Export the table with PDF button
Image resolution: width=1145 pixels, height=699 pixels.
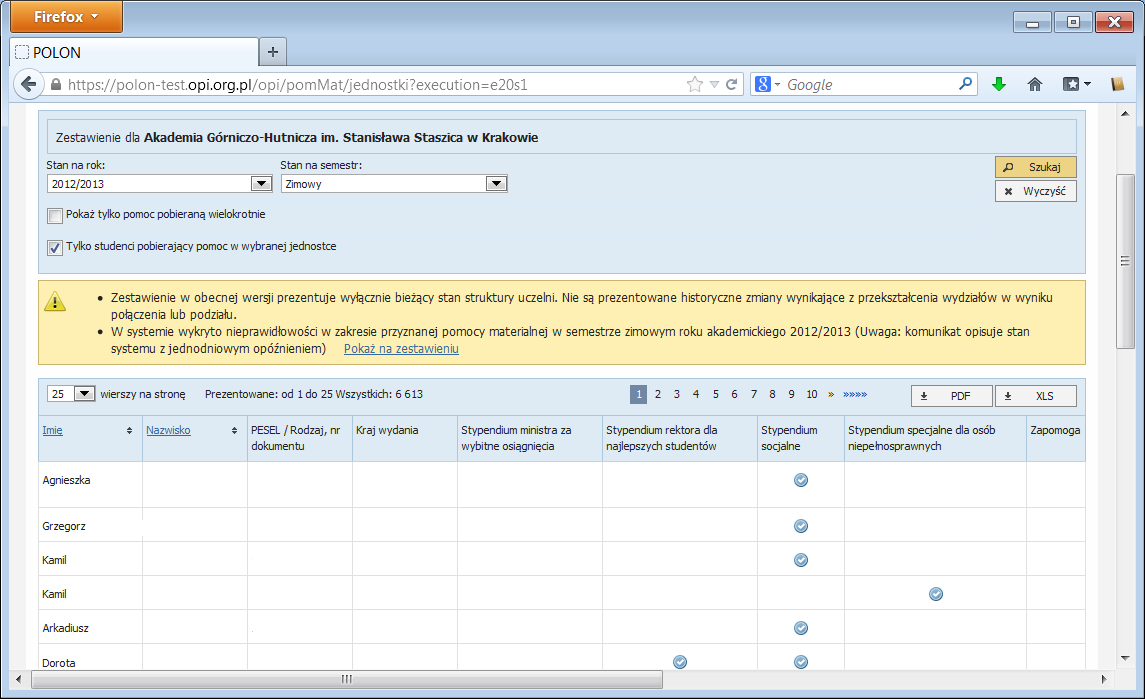coord(951,396)
